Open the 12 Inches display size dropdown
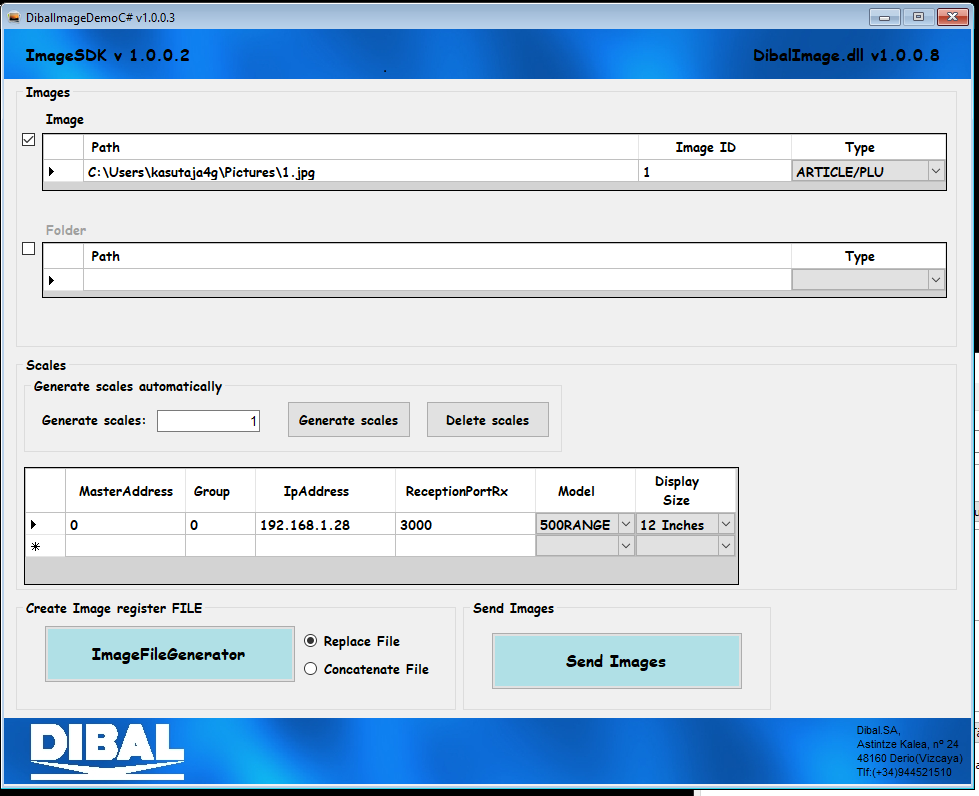Screen dimensions: 979x796 click(x=726, y=524)
